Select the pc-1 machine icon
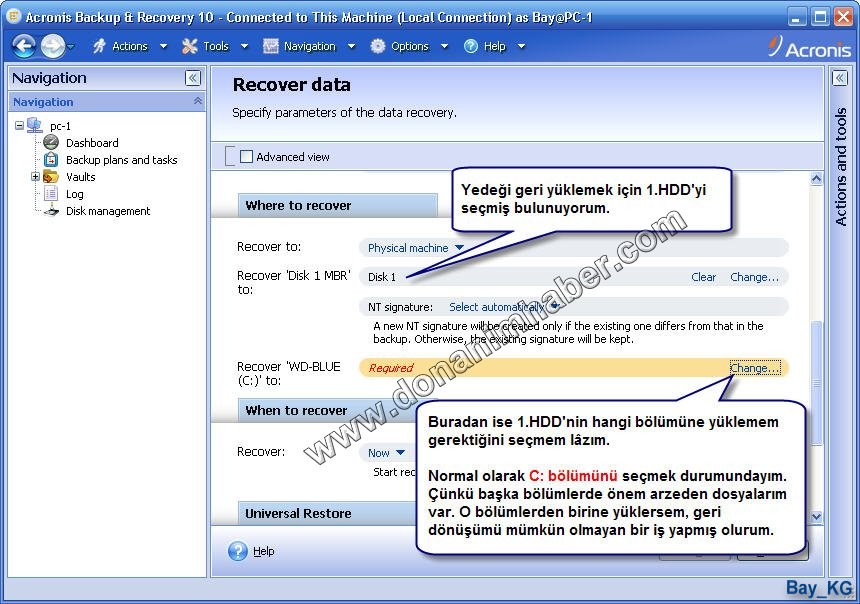The image size is (860, 604). click(x=35, y=126)
